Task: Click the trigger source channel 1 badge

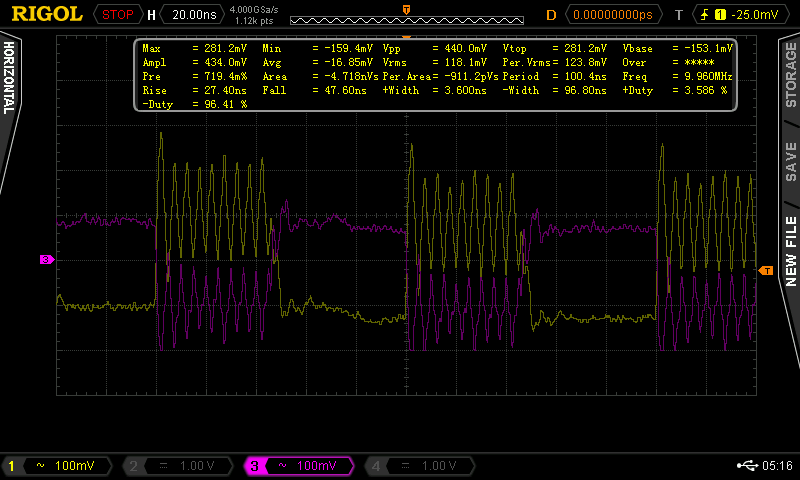Action: (720, 15)
